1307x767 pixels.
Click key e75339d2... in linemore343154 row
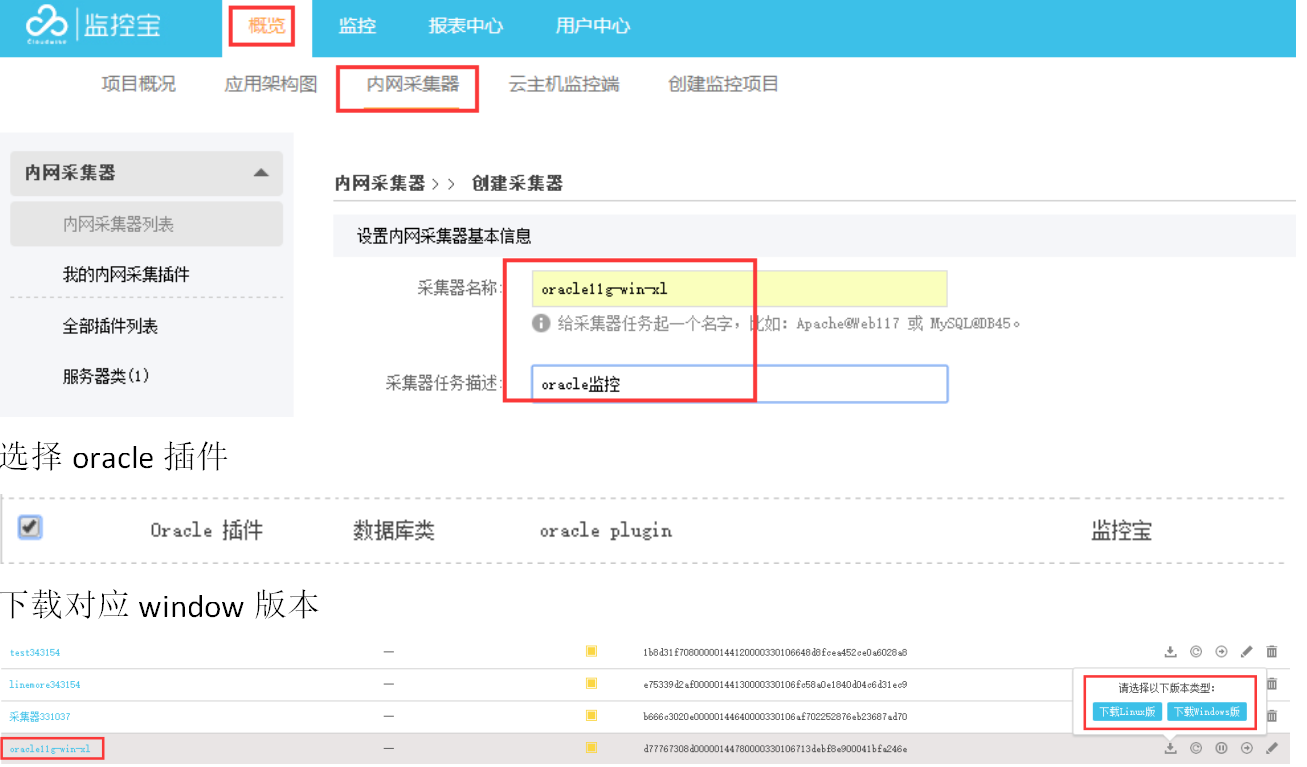pyautogui.click(x=775, y=684)
